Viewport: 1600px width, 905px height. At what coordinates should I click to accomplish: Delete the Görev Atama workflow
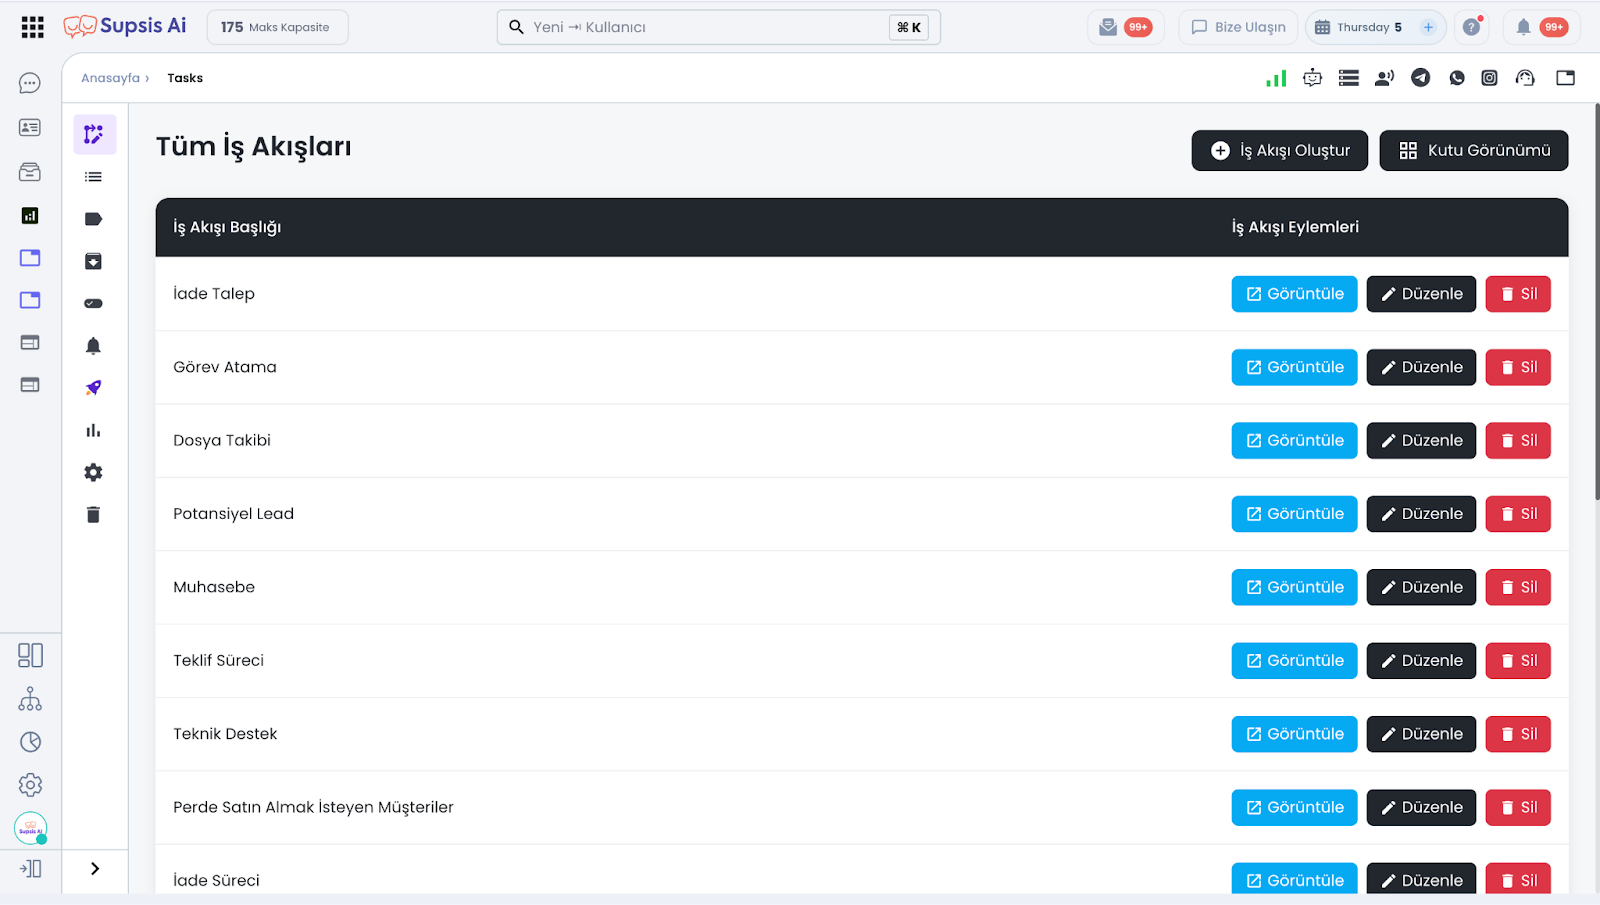point(1517,367)
